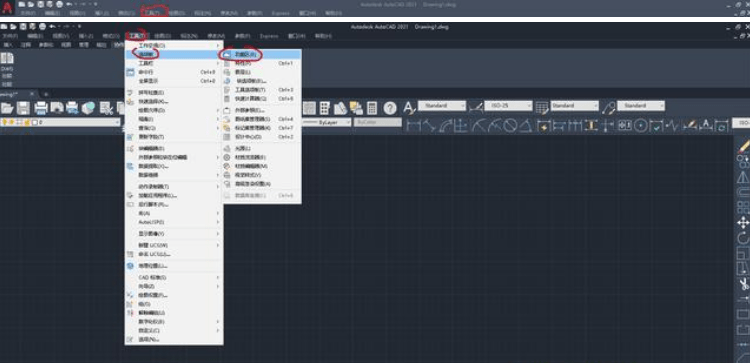Toggle the layer 0 lock icon

(x=27, y=122)
